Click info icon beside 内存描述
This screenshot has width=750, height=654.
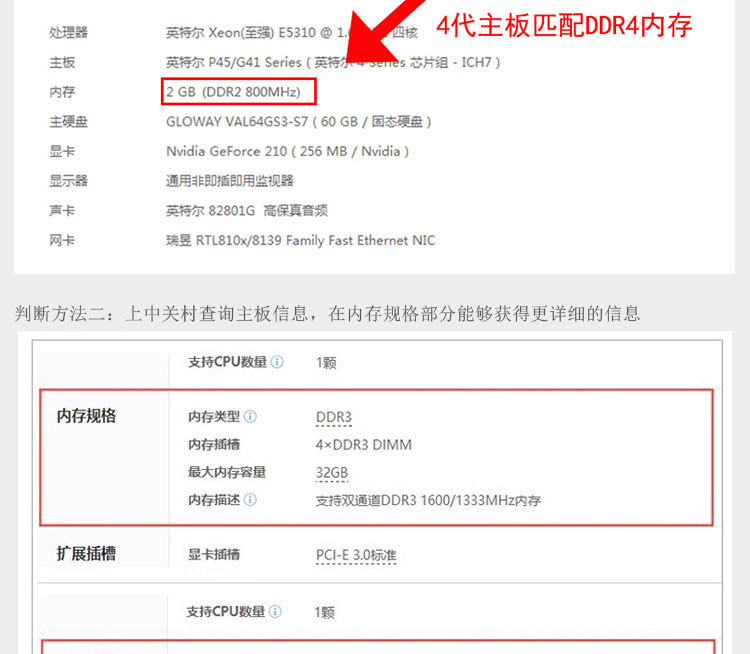pos(250,500)
